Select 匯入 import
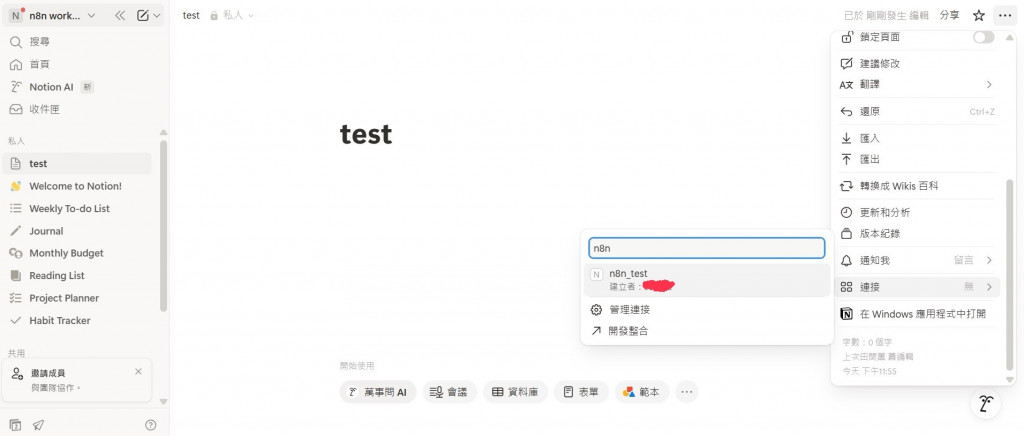 click(x=916, y=138)
